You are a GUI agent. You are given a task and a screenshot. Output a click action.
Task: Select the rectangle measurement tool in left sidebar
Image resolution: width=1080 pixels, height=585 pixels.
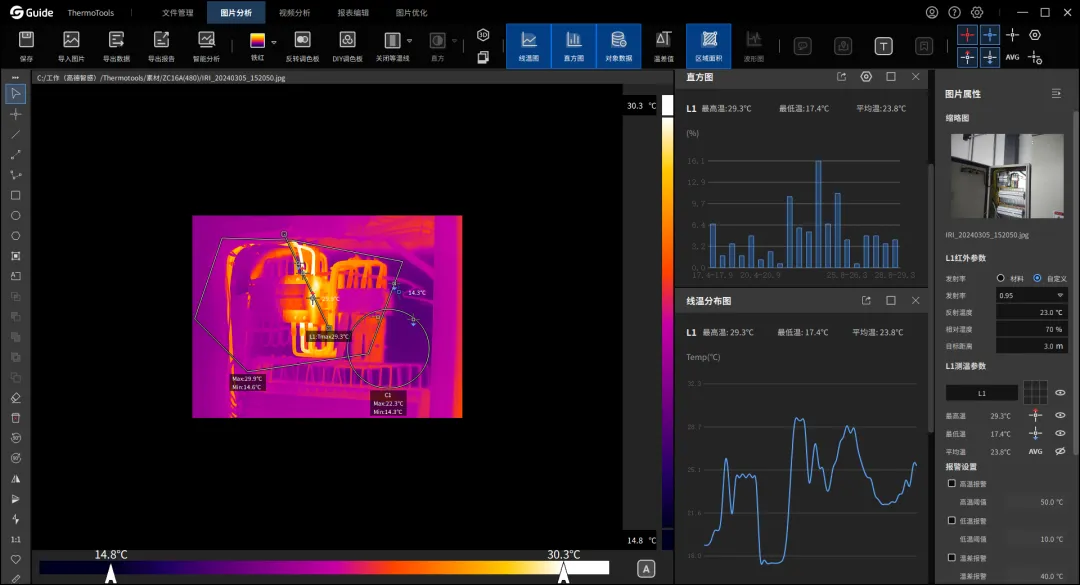tap(15, 196)
